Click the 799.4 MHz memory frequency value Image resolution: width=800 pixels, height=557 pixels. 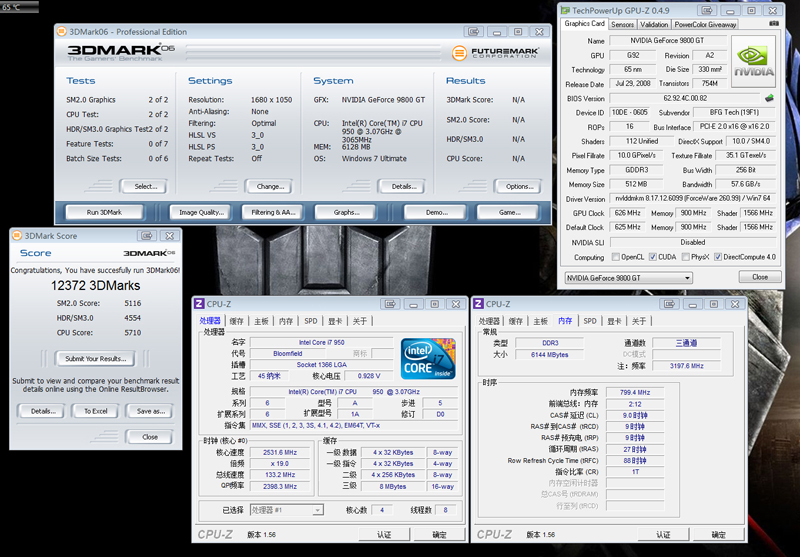[635, 392]
